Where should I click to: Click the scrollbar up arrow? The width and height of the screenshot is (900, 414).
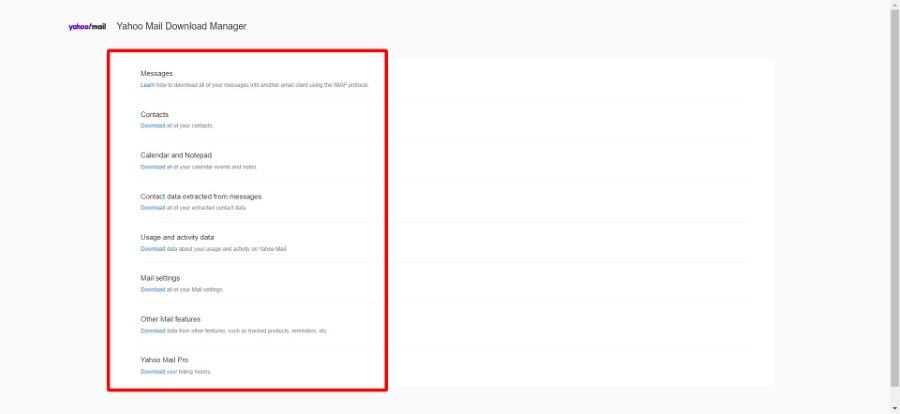895,4
